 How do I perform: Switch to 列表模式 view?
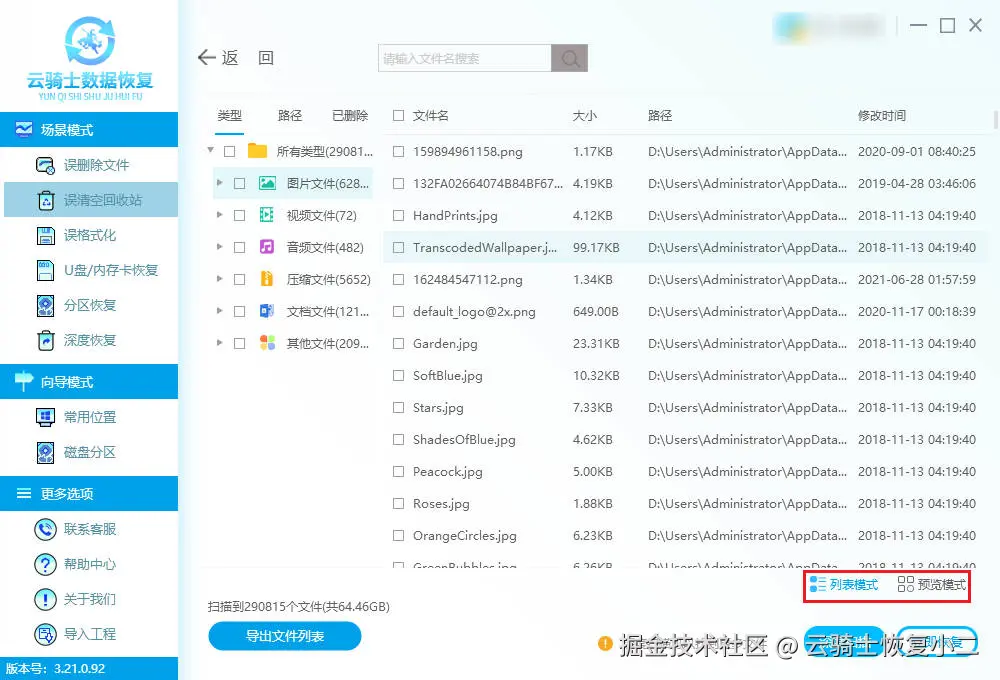coord(844,584)
